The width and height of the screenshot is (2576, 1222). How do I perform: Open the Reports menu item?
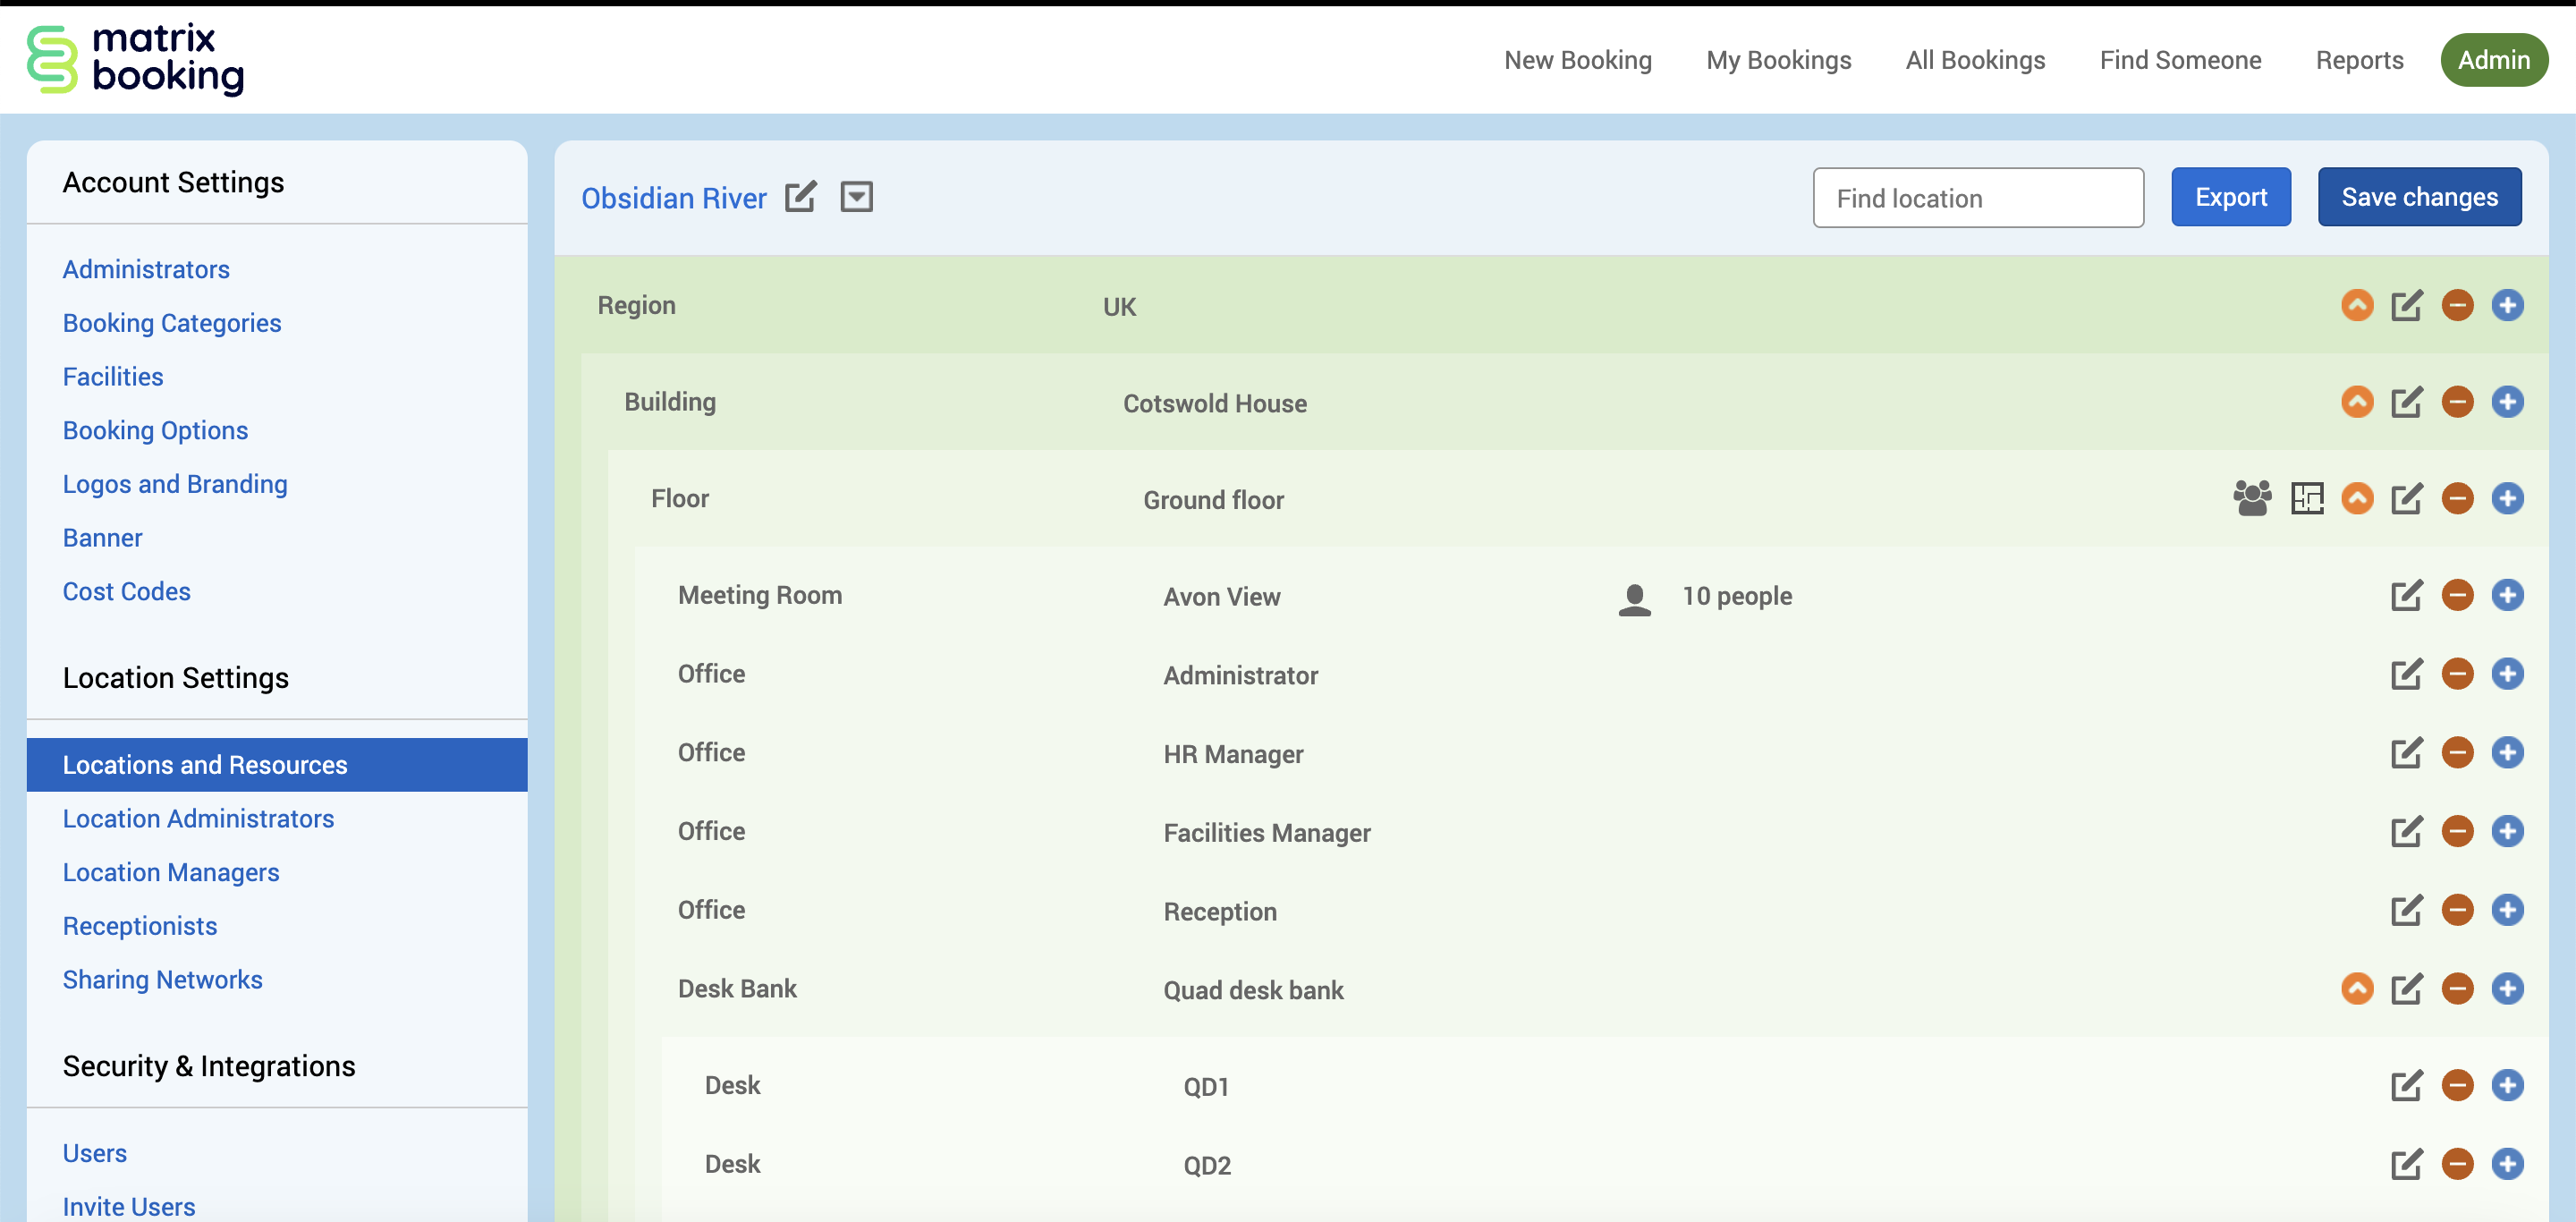2359,60
